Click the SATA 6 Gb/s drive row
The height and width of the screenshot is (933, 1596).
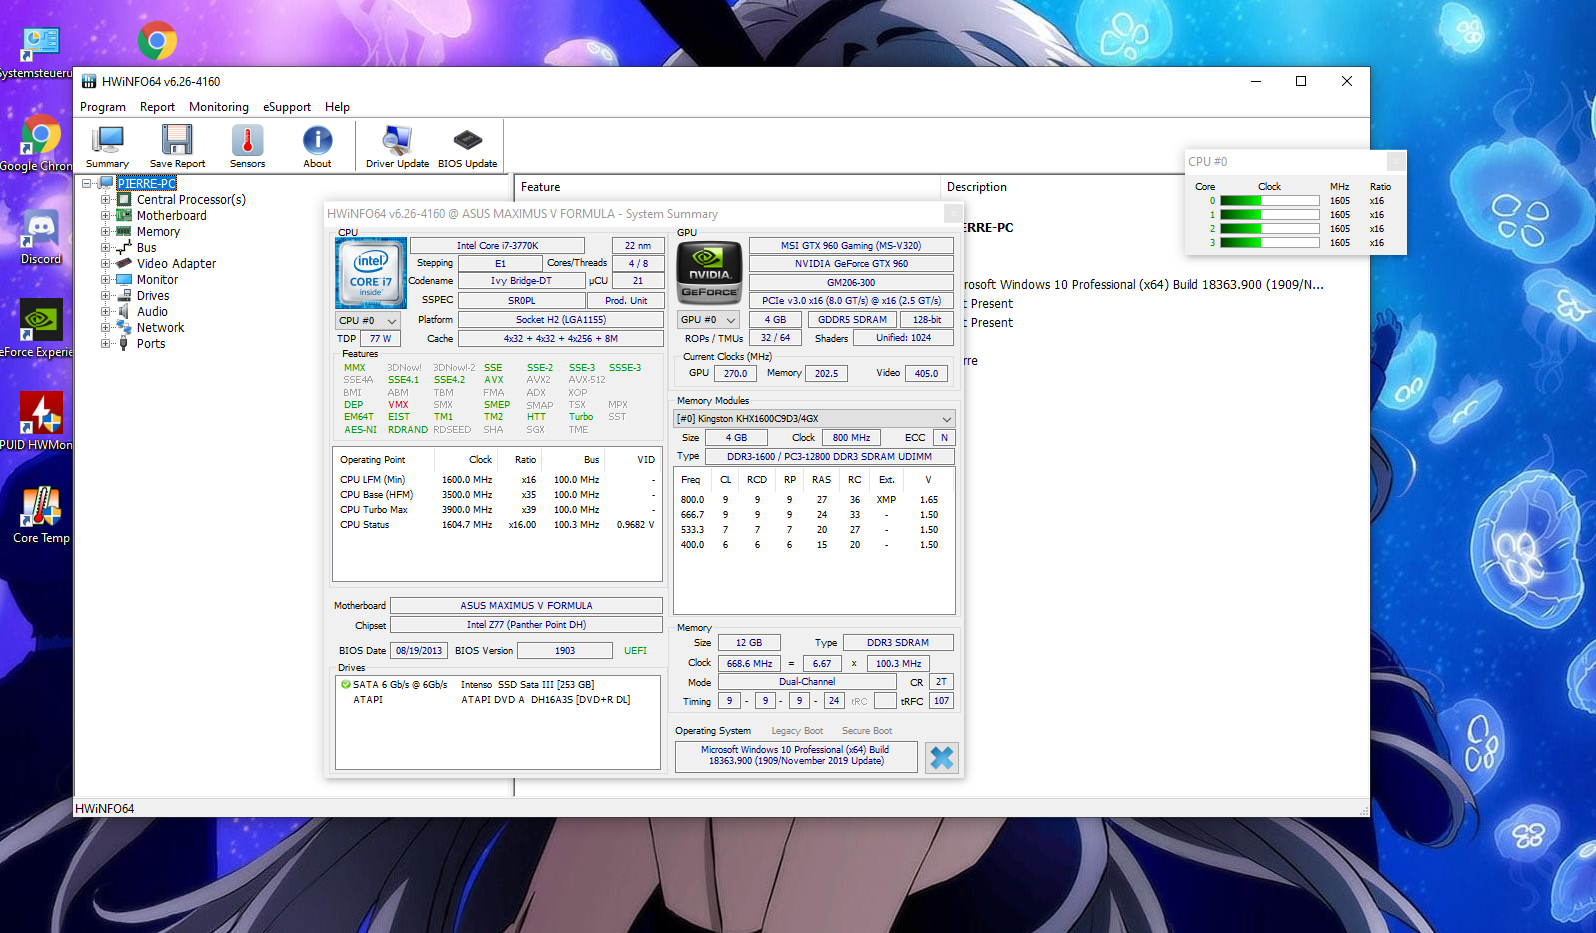498,685
